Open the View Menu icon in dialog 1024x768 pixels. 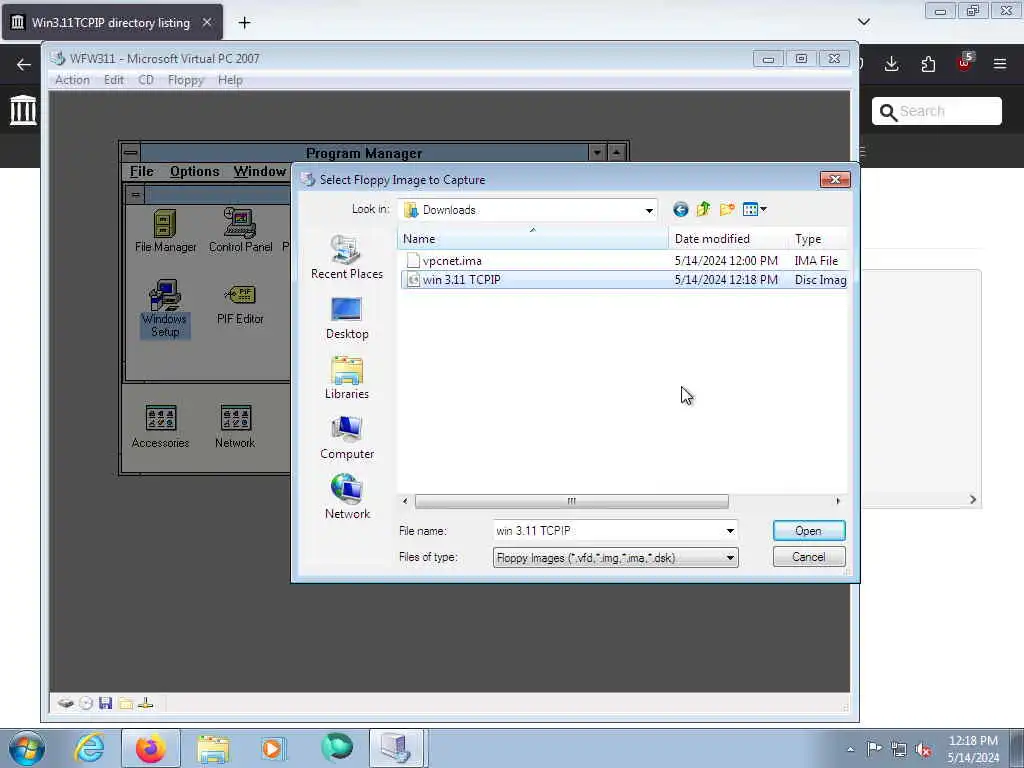(x=754, y=210)
